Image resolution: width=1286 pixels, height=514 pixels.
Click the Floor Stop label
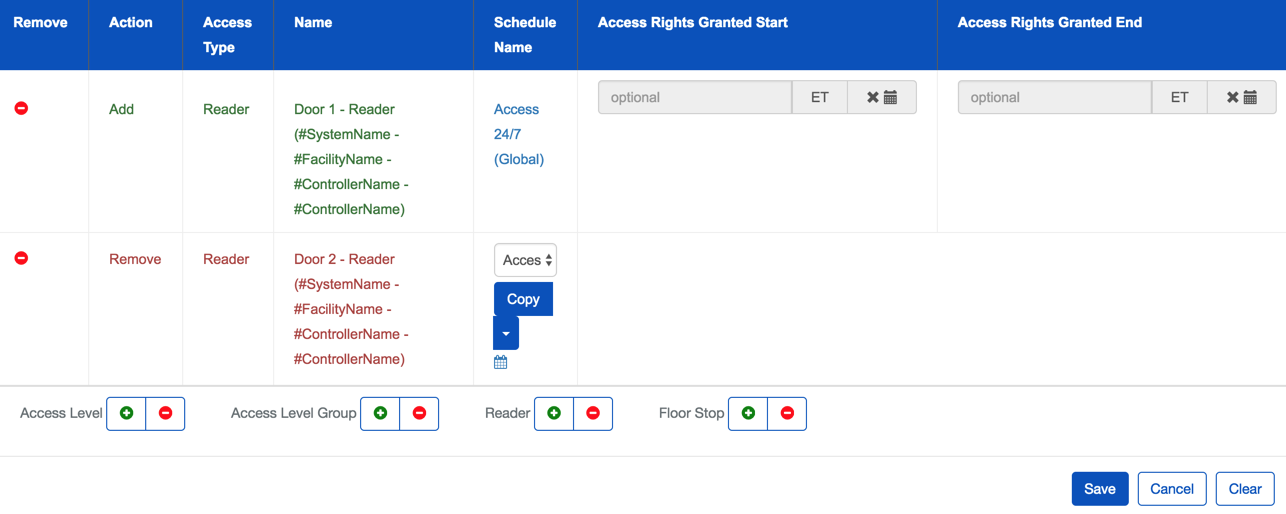pyautogui.click(x=691, y=413)
